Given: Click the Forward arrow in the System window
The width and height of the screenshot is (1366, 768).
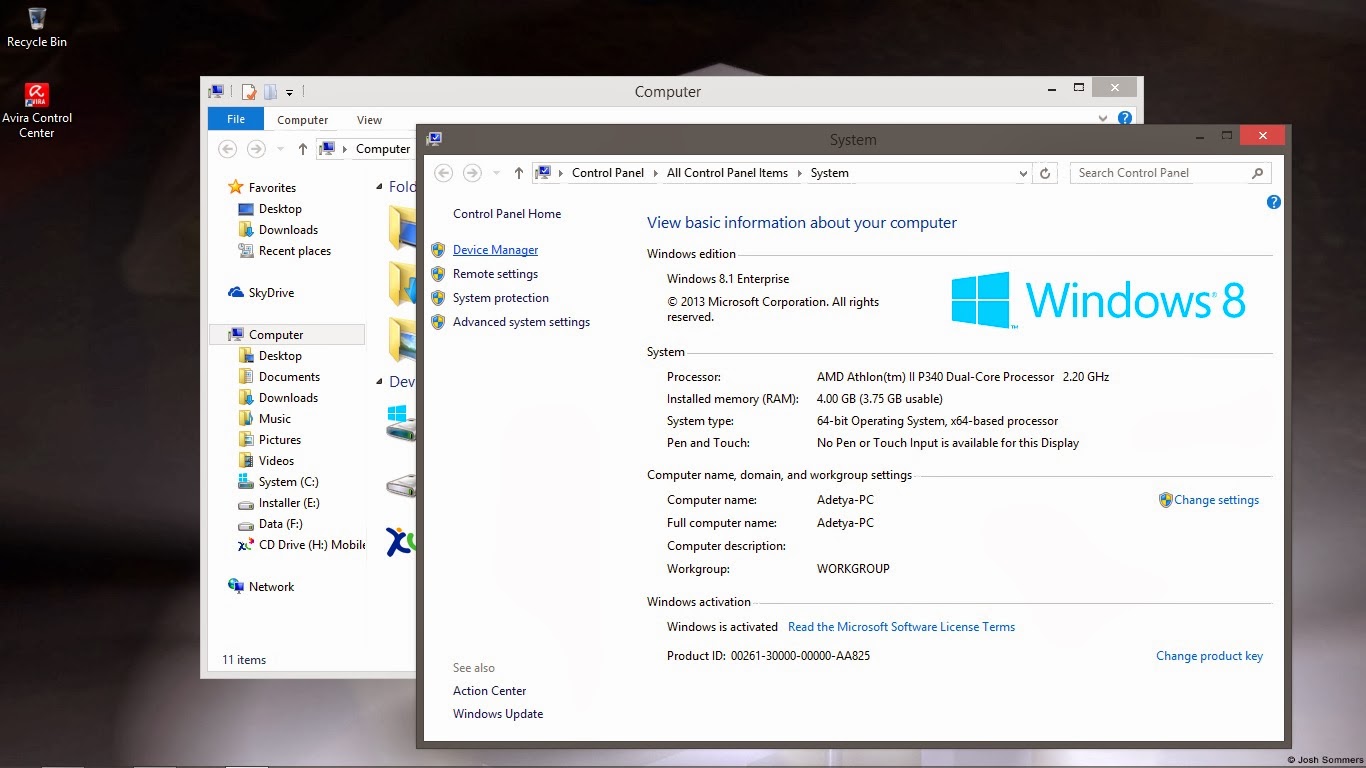Looking at the screenshot, I should point(472,173).
